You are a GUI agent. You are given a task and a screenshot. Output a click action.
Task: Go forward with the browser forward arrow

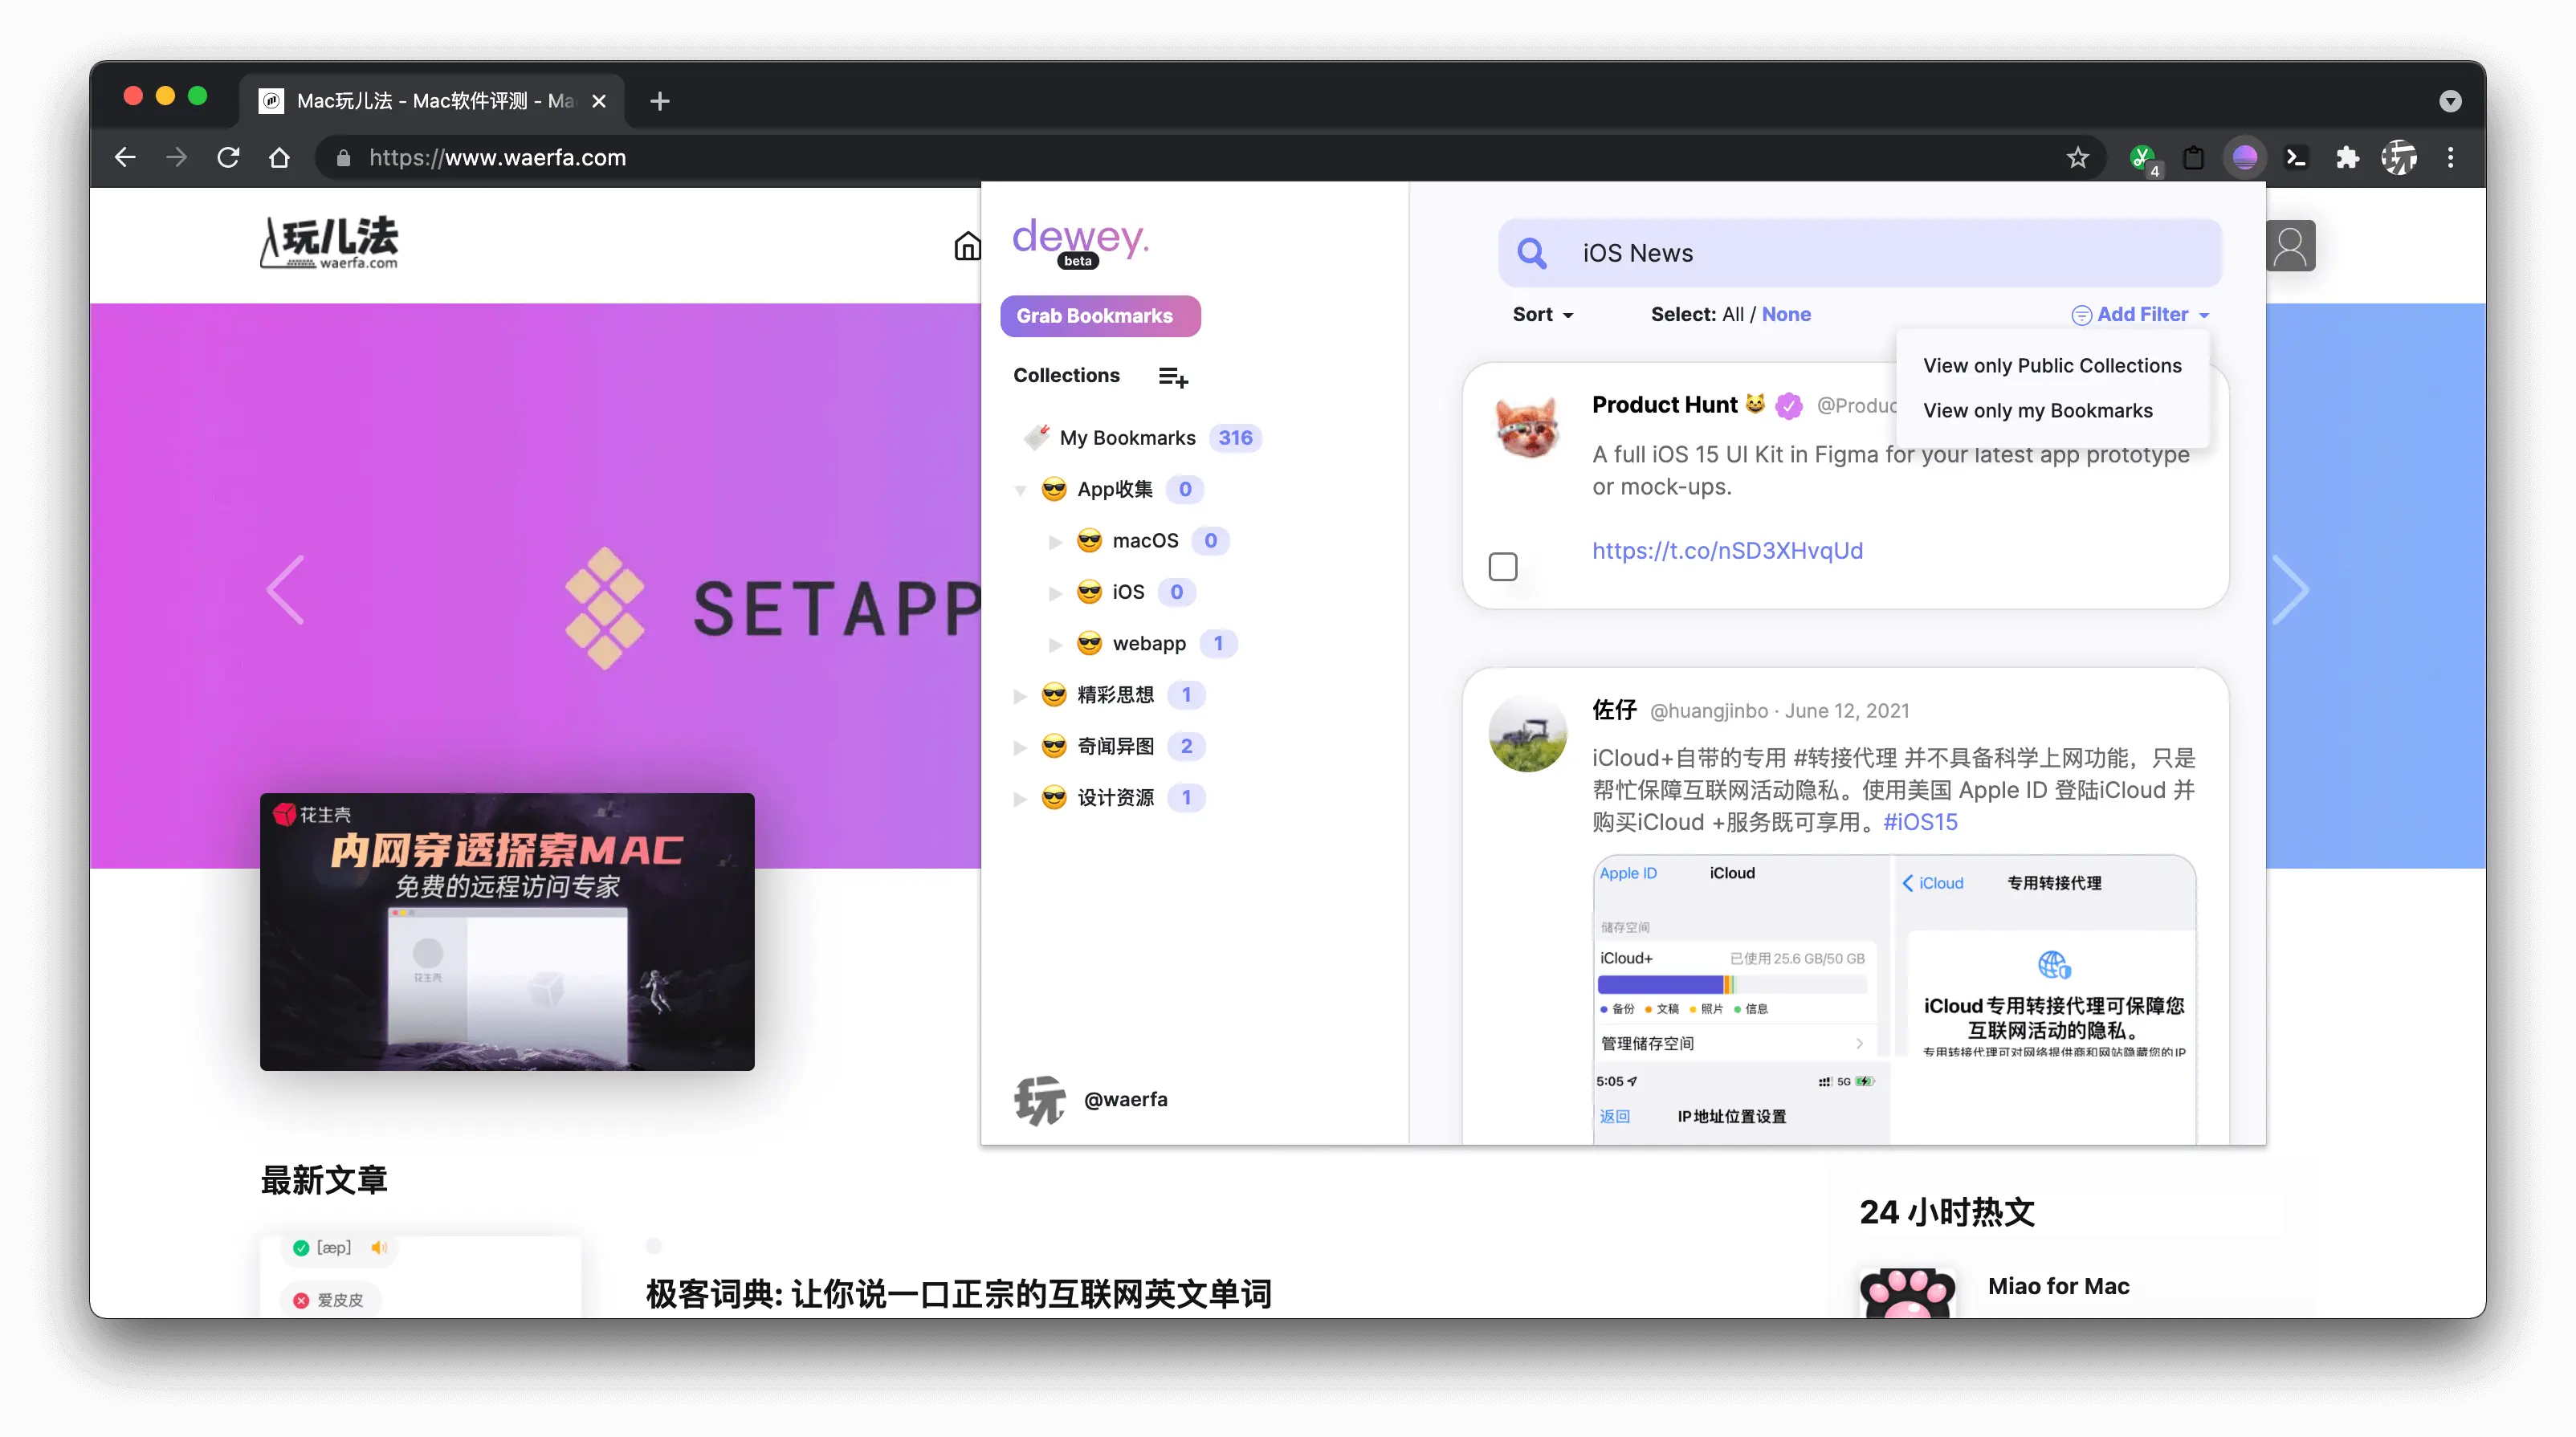(177, 158)
